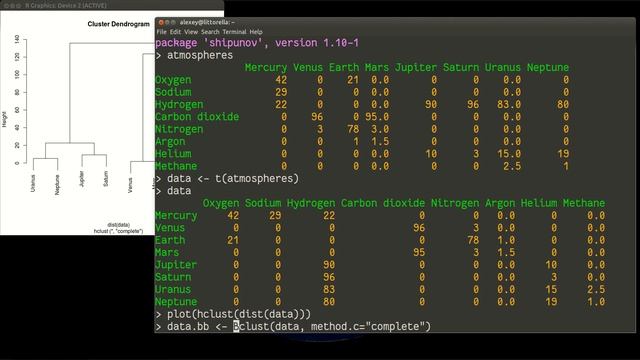Click the Sodium row label in first table
This screenshot has height=360, width=640.
(173, 92)
